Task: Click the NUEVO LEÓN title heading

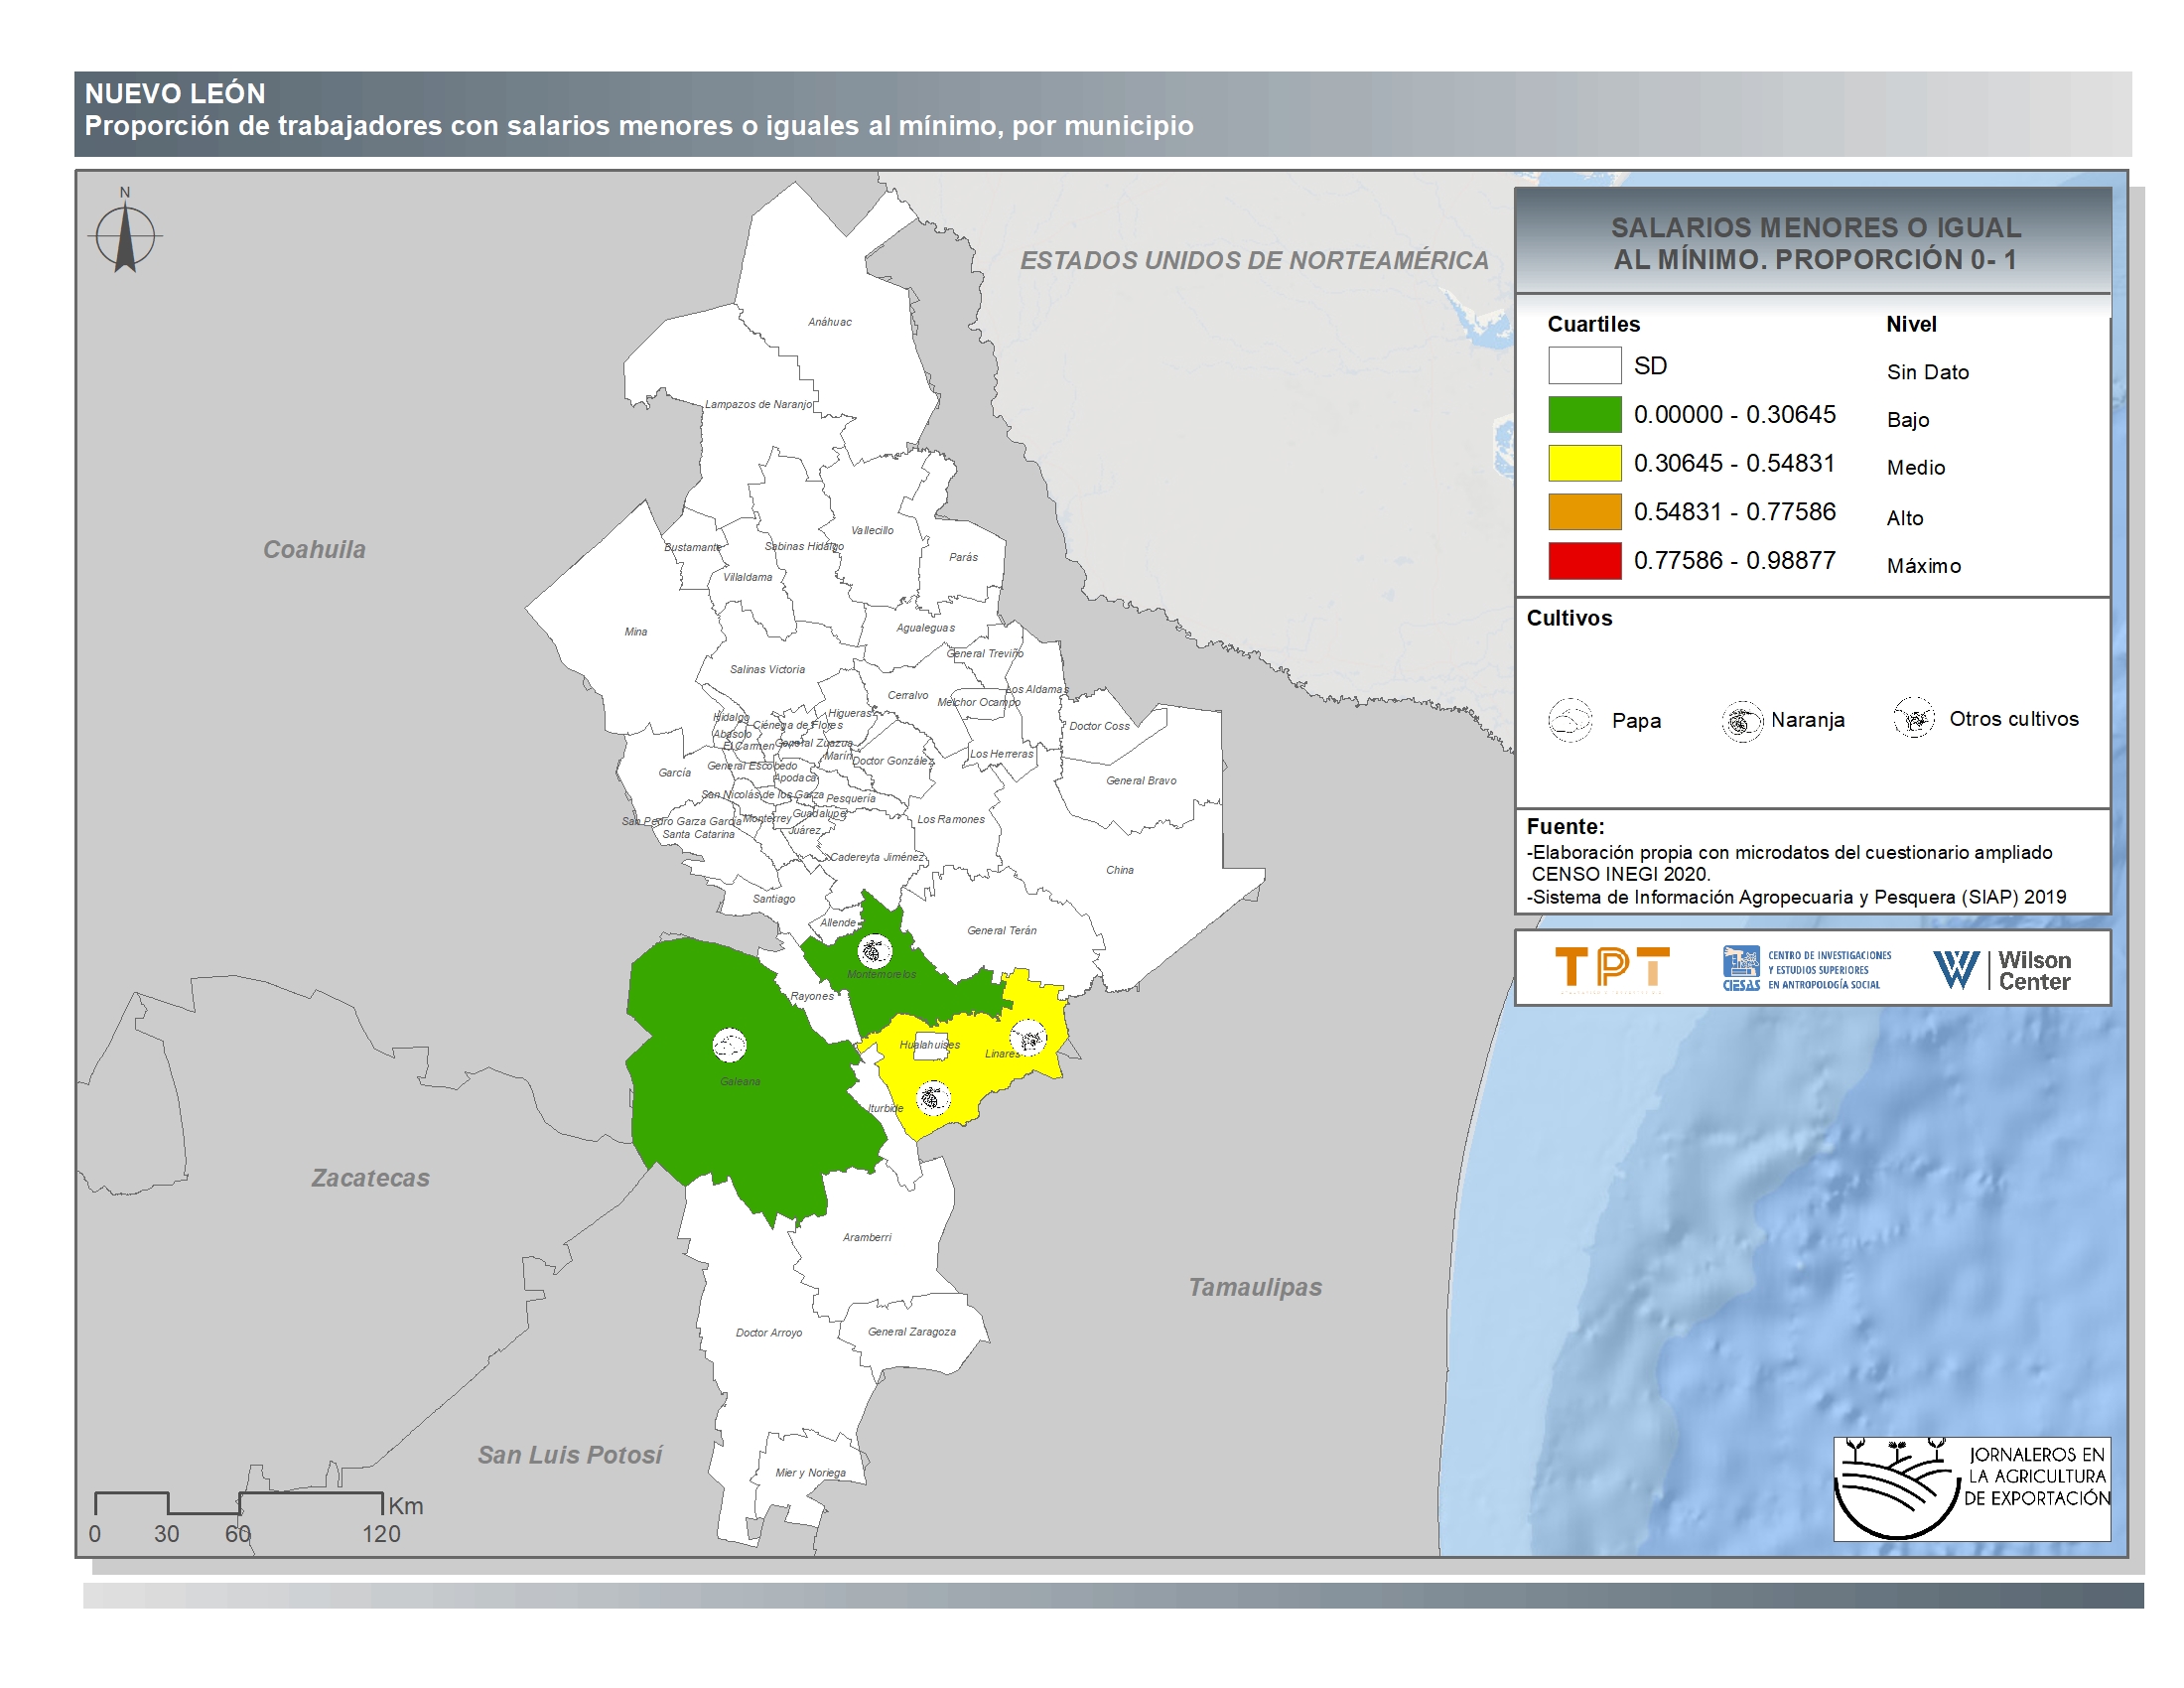Action: [x=175, y=94]
